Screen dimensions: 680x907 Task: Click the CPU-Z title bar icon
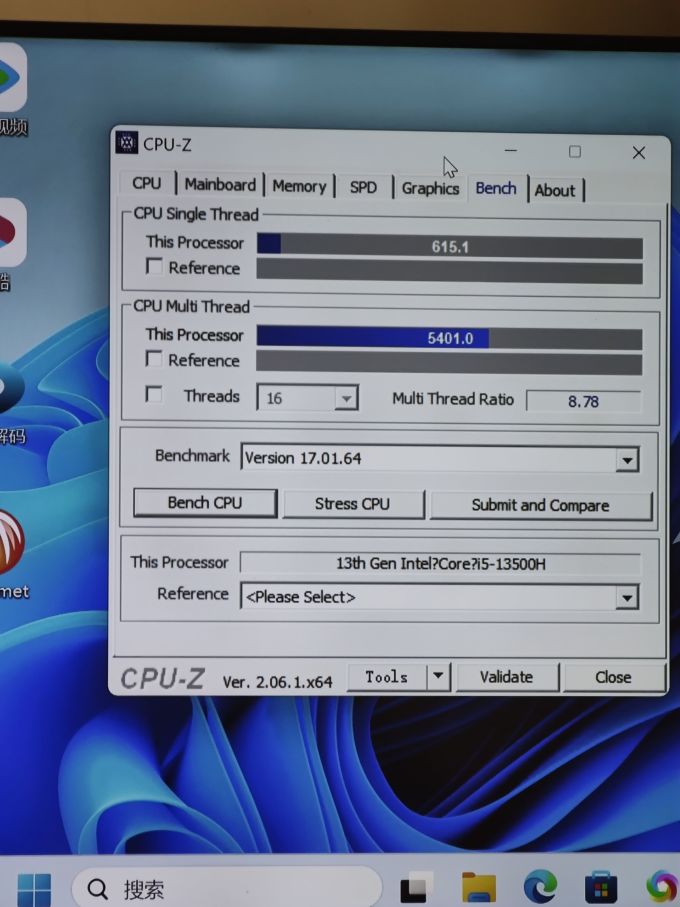126,143
